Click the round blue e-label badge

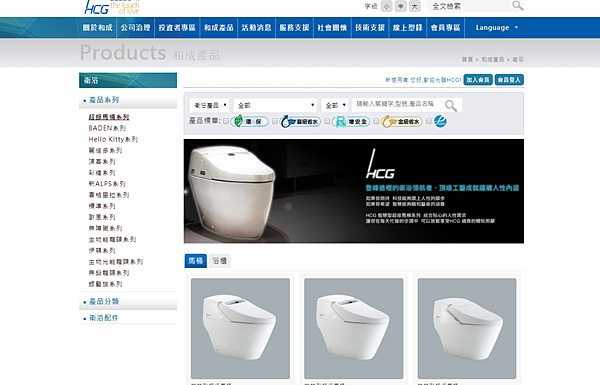coord(440,122)
